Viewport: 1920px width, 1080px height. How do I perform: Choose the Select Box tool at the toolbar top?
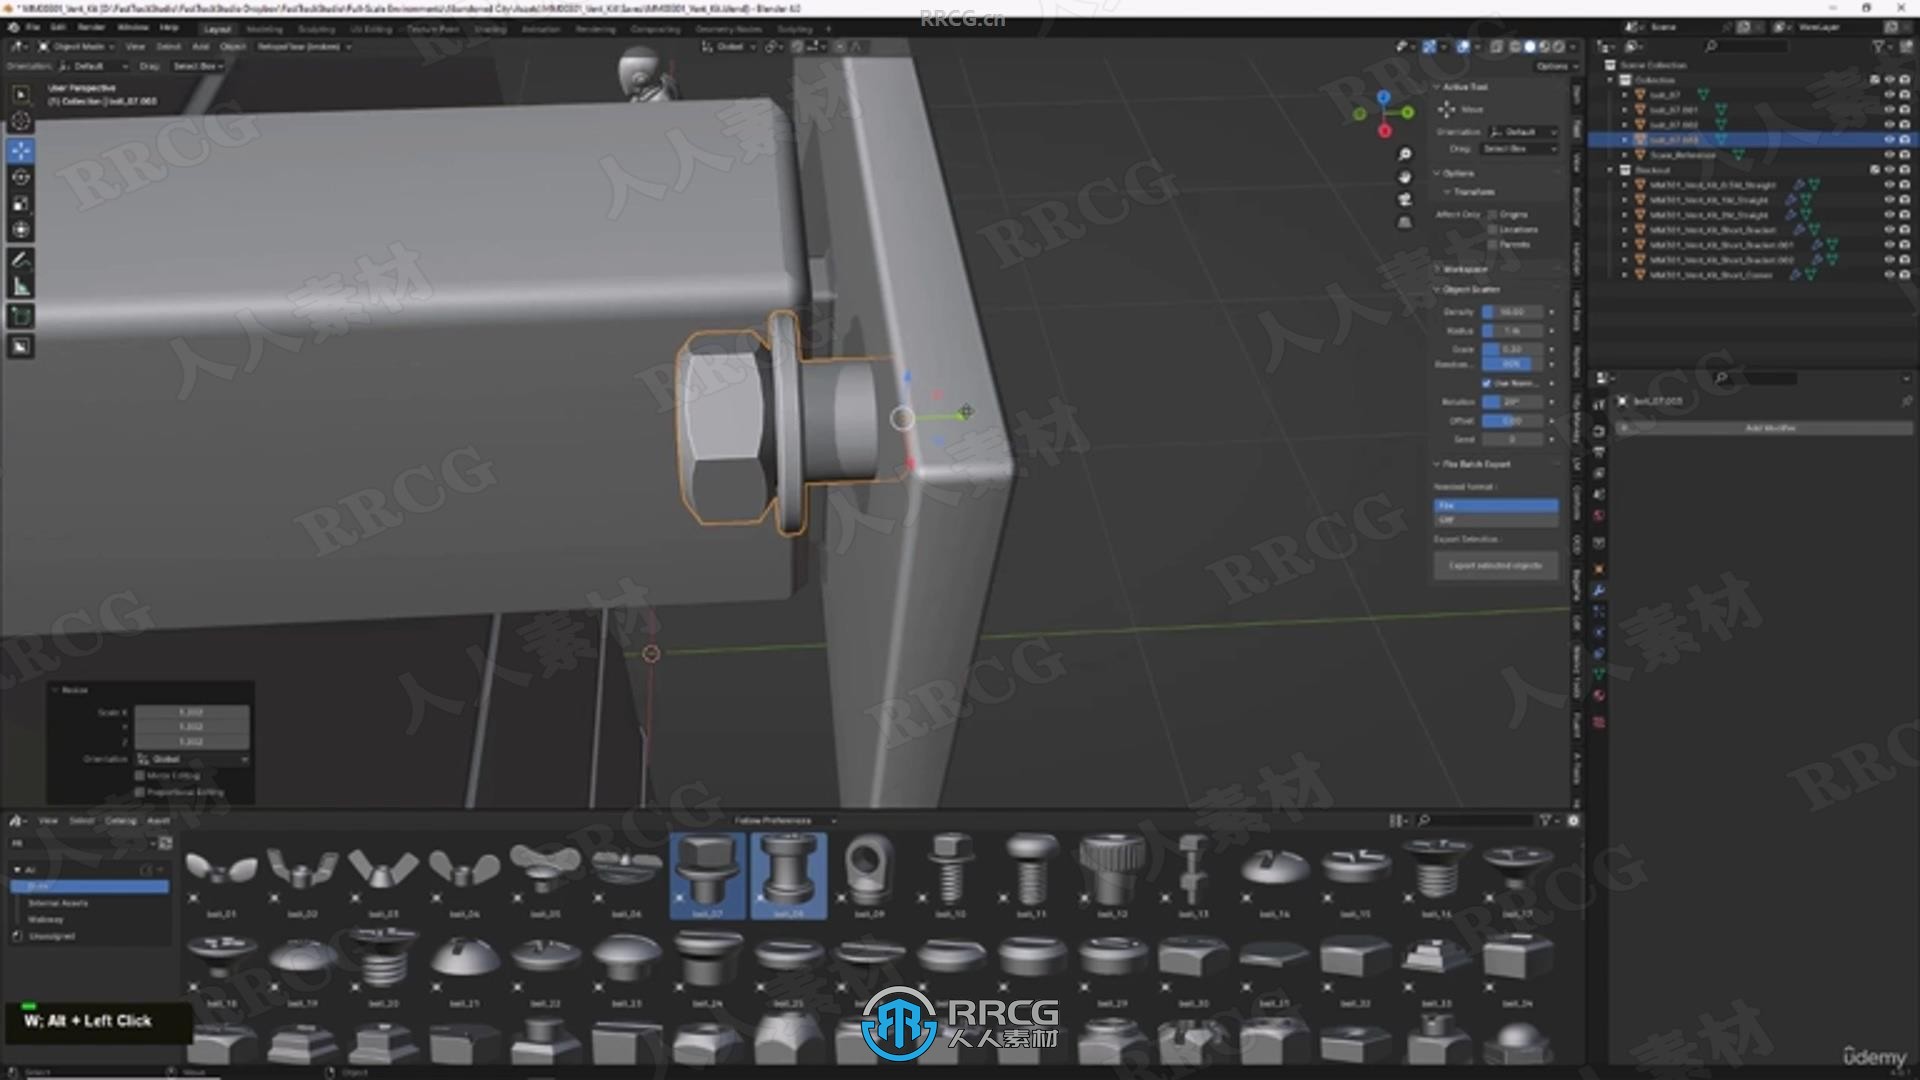[20, 94]
